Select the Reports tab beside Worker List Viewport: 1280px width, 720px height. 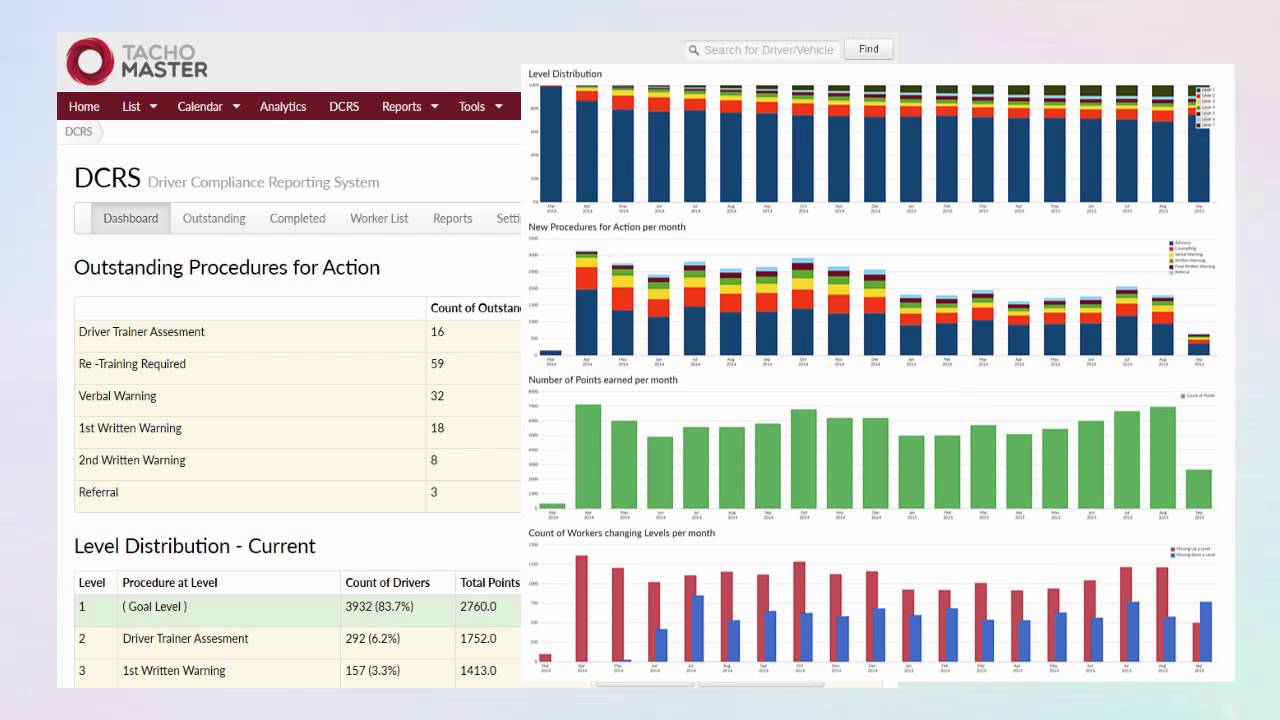(x=452, y=218)
